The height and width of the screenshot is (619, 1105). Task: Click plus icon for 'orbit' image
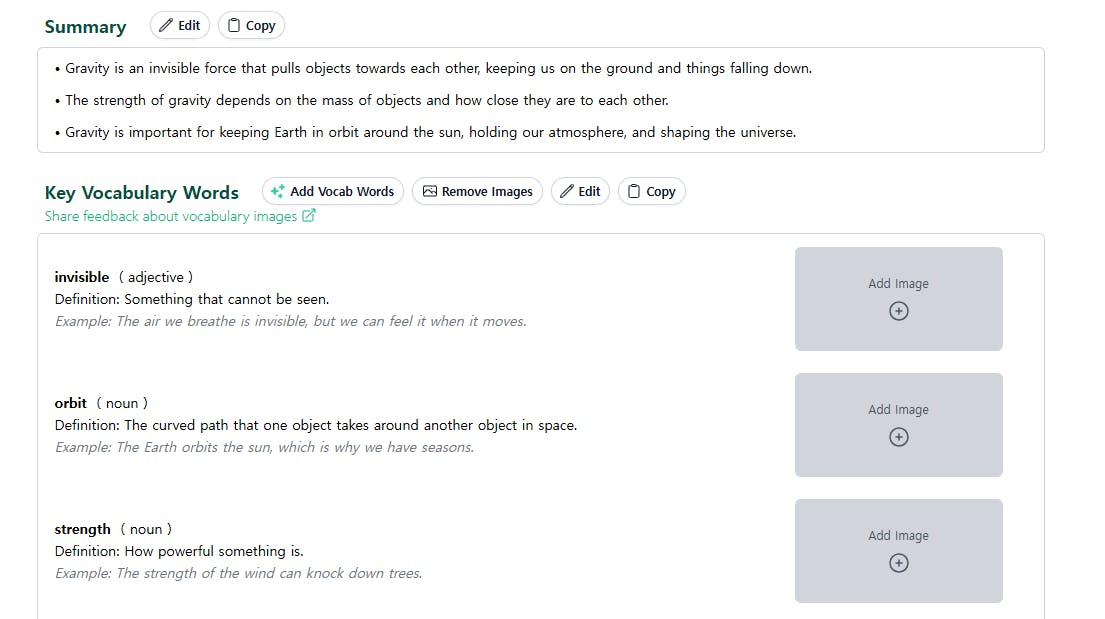click(899, 437)
